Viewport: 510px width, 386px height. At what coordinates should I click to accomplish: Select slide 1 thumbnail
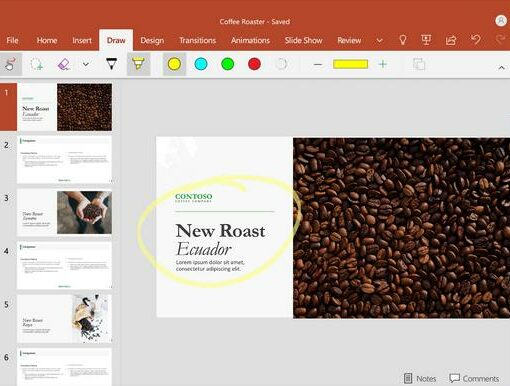64,107
